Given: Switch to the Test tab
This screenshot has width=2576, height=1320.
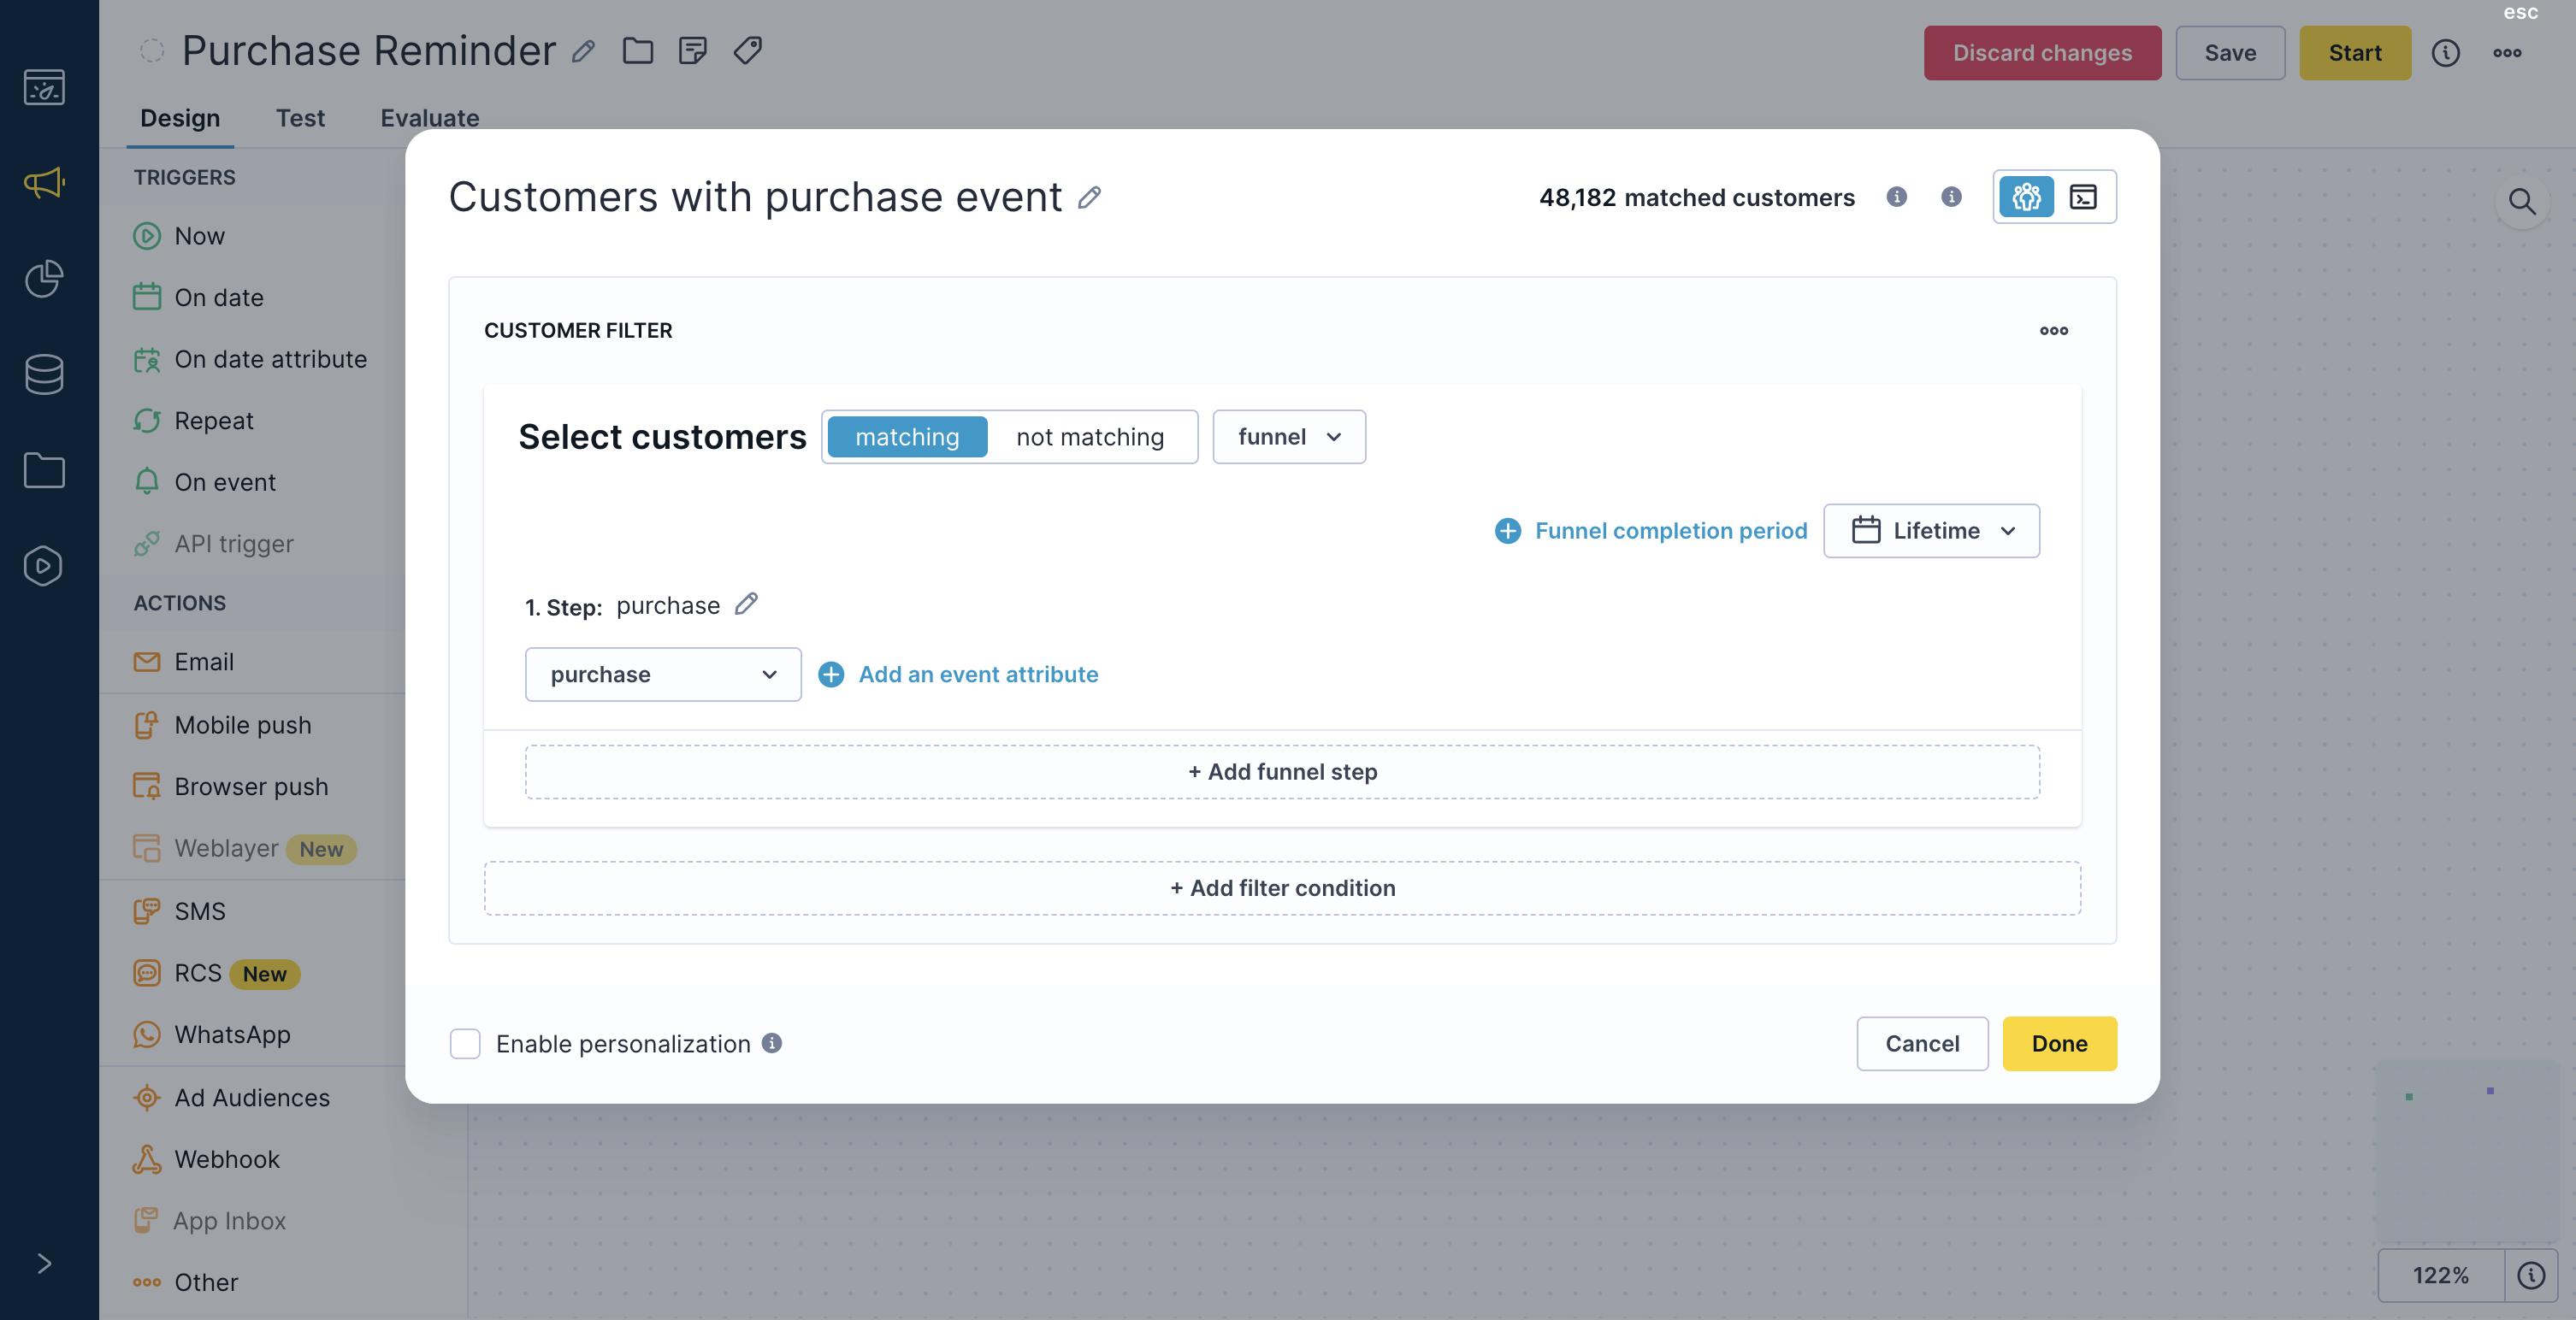Looking at the screenshot, I should point(300,118).
